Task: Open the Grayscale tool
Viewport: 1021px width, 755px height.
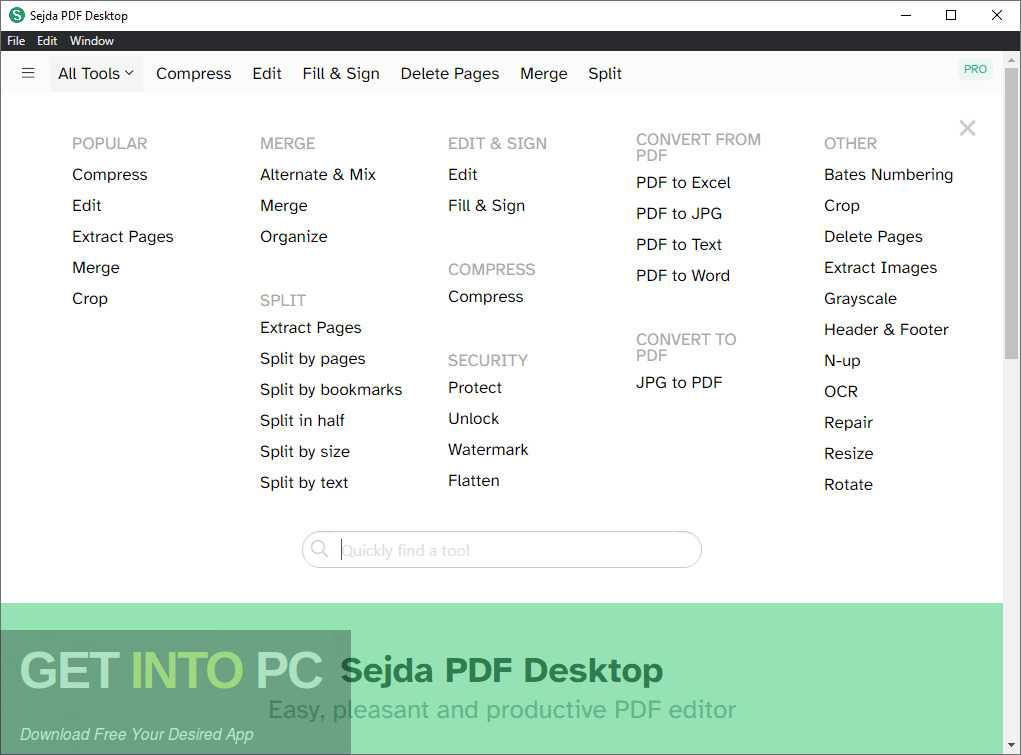Action: pyautogui.click(x=860, y=299)
